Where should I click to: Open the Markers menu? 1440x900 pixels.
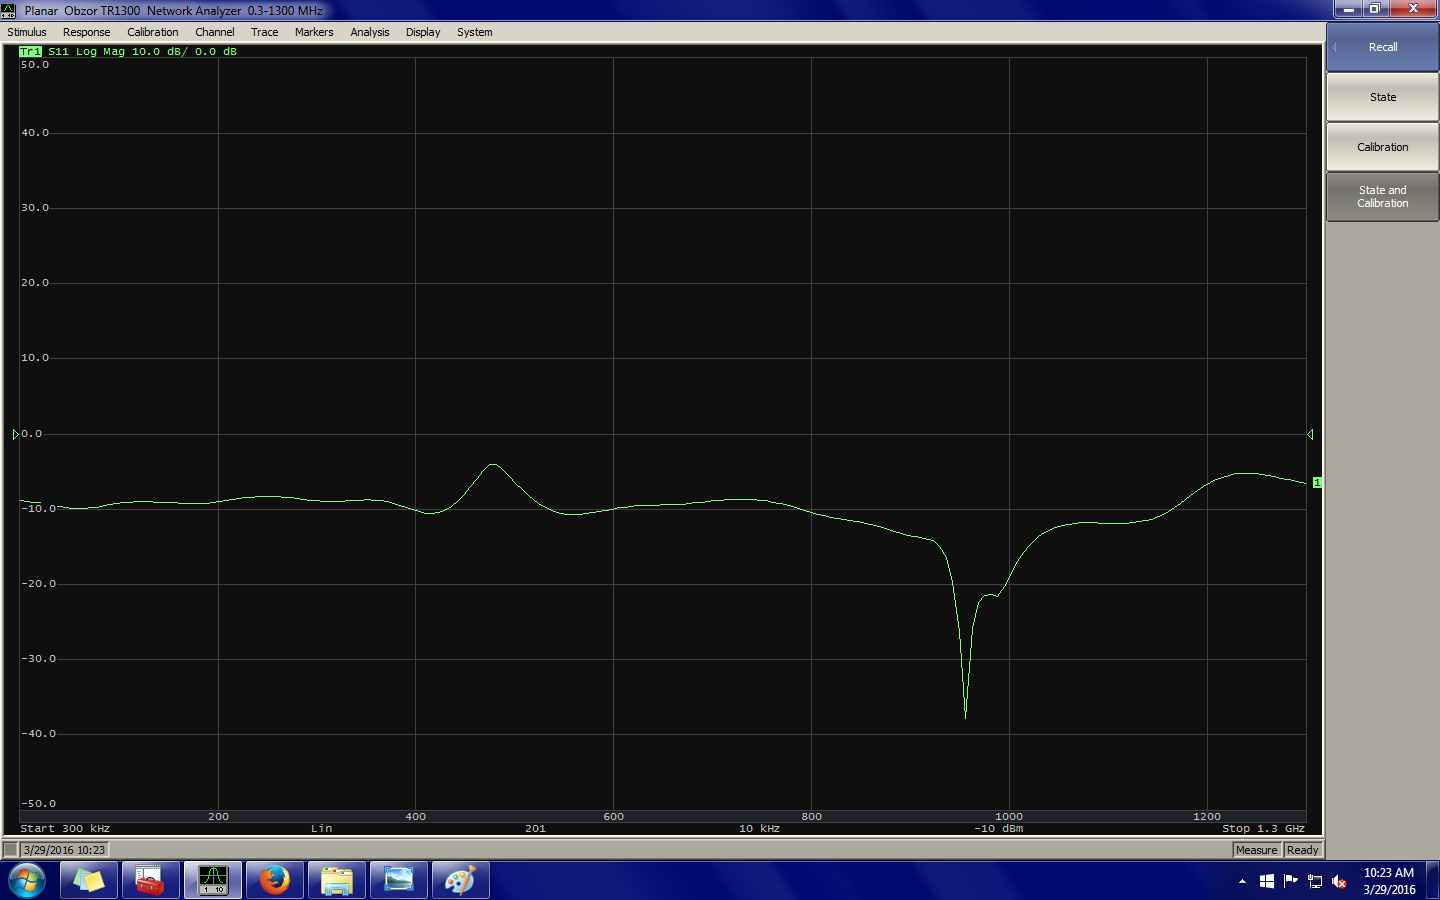coord(314,32)
